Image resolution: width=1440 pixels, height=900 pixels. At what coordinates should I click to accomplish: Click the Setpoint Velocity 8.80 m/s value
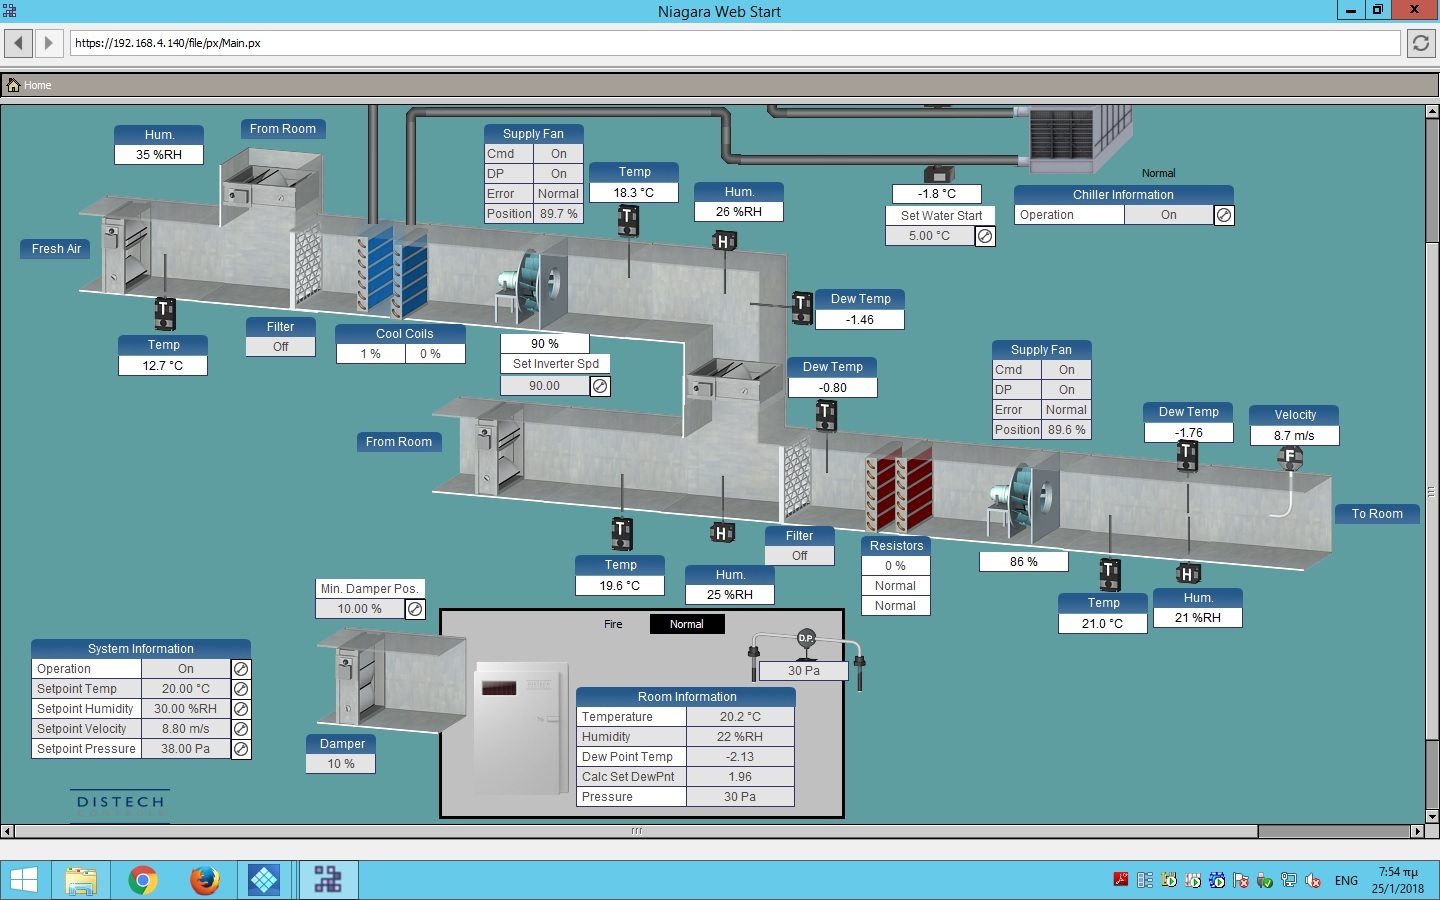click(185, 729)
